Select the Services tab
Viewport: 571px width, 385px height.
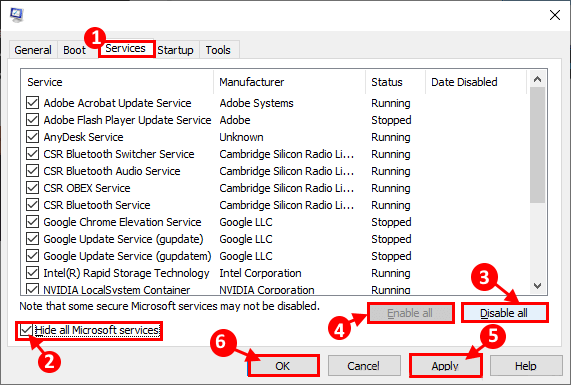click(x=126, y=48)
